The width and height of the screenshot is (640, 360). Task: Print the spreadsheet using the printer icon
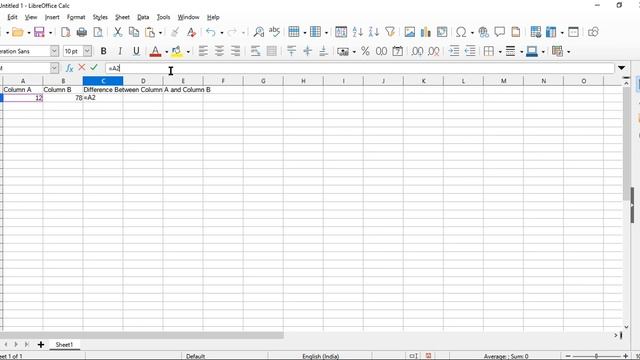tap(82, 32)
